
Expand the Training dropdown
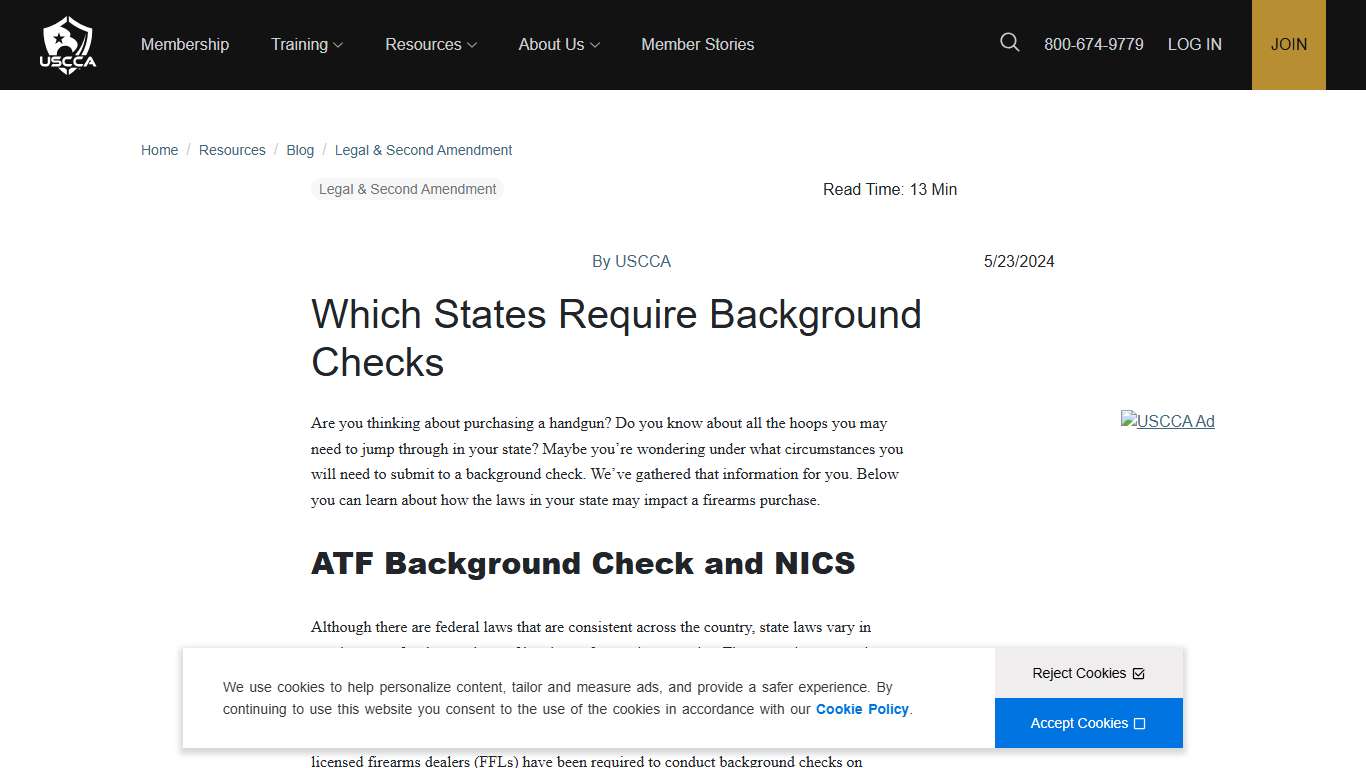[306, 44]
